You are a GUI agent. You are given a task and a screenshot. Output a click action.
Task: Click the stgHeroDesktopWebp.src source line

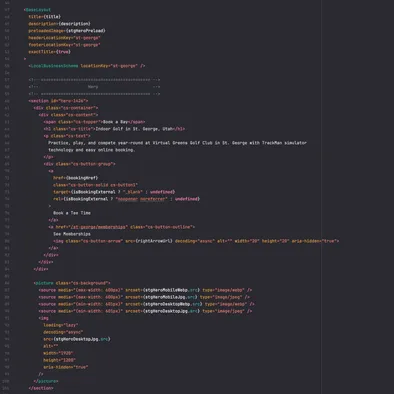146,304
